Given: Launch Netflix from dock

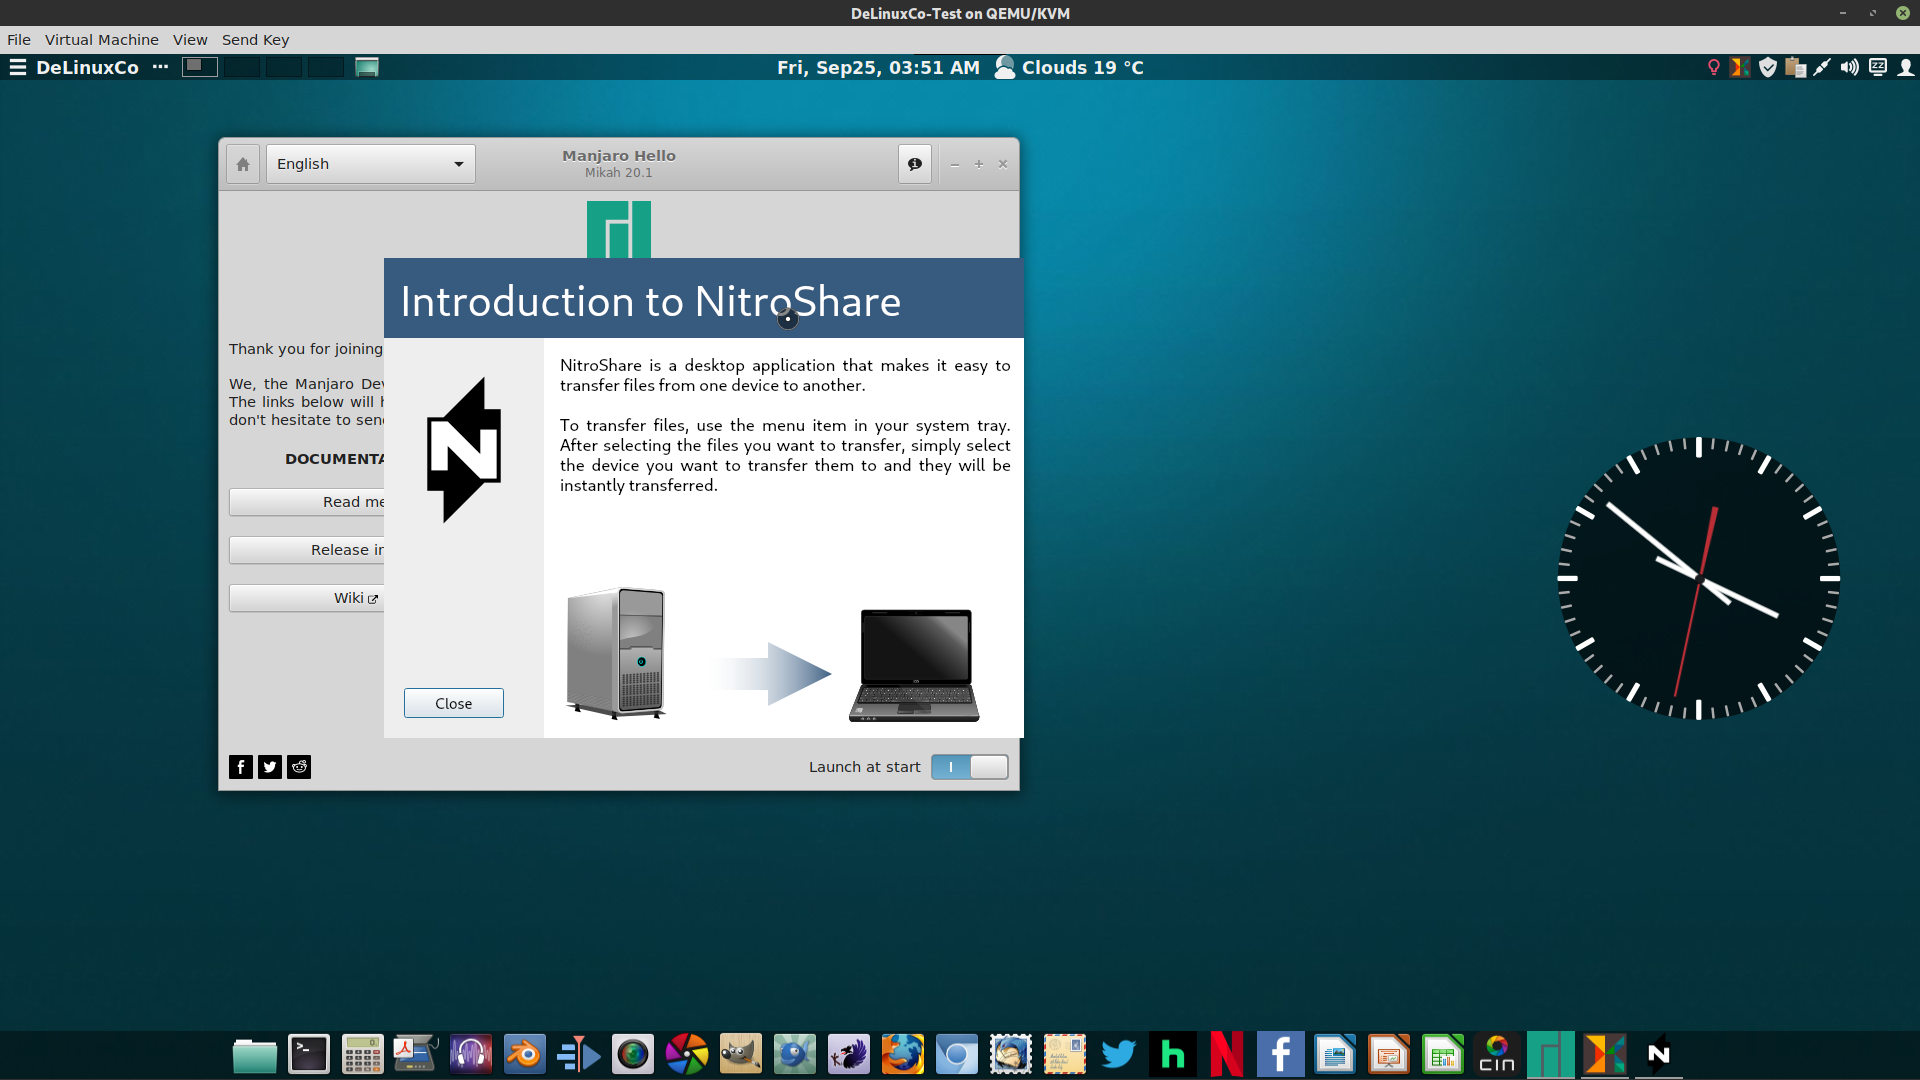Looking at the screenshot, I should tap(1227, 1054).
